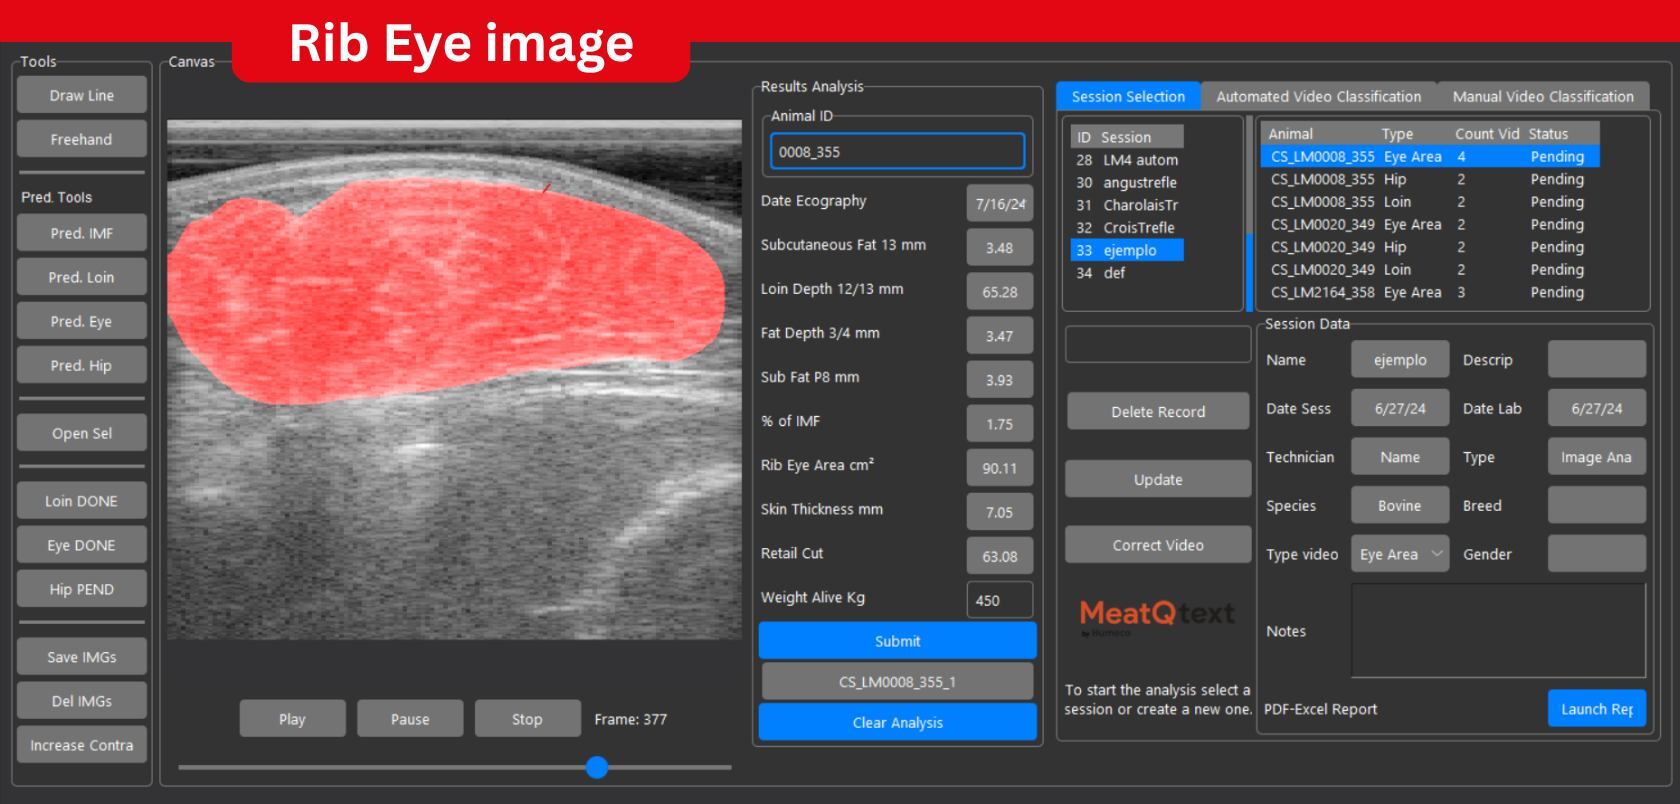Viewport: 1680px width, 804px height.
Task: Select the Draw Line tool
Action: pyautogui.click(x=81, y=96)
